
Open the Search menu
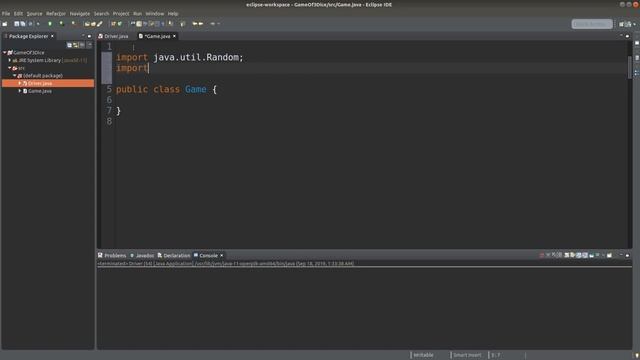(x=101, y=13)
